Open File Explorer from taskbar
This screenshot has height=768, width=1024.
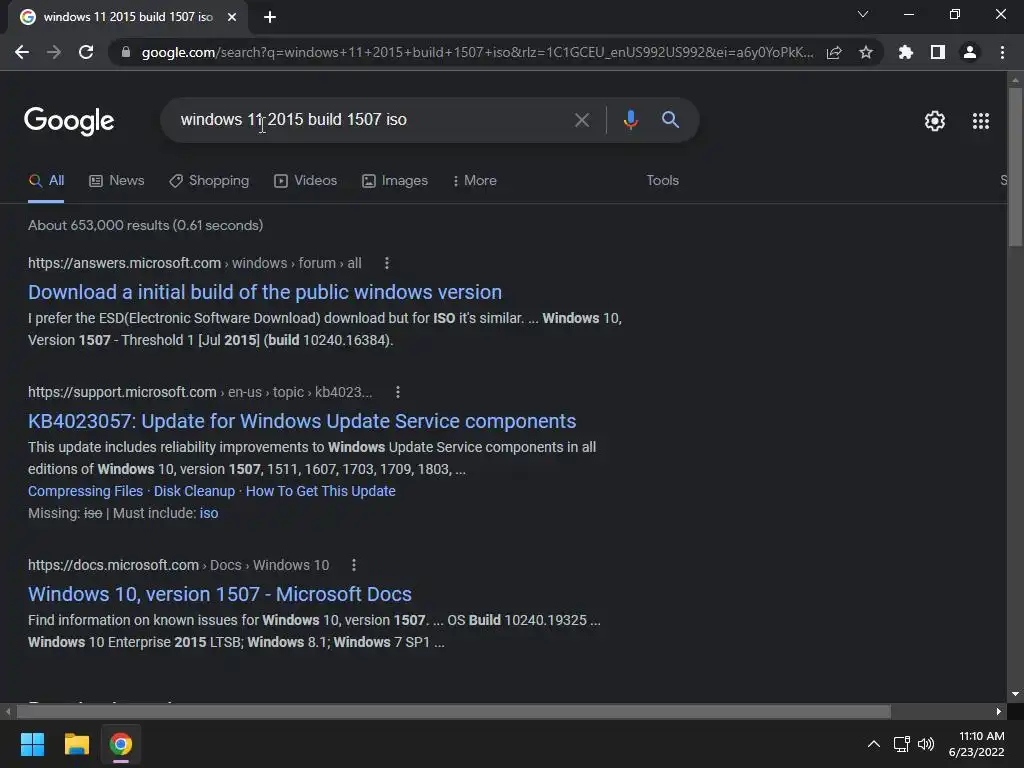click(x=76, y=744)
